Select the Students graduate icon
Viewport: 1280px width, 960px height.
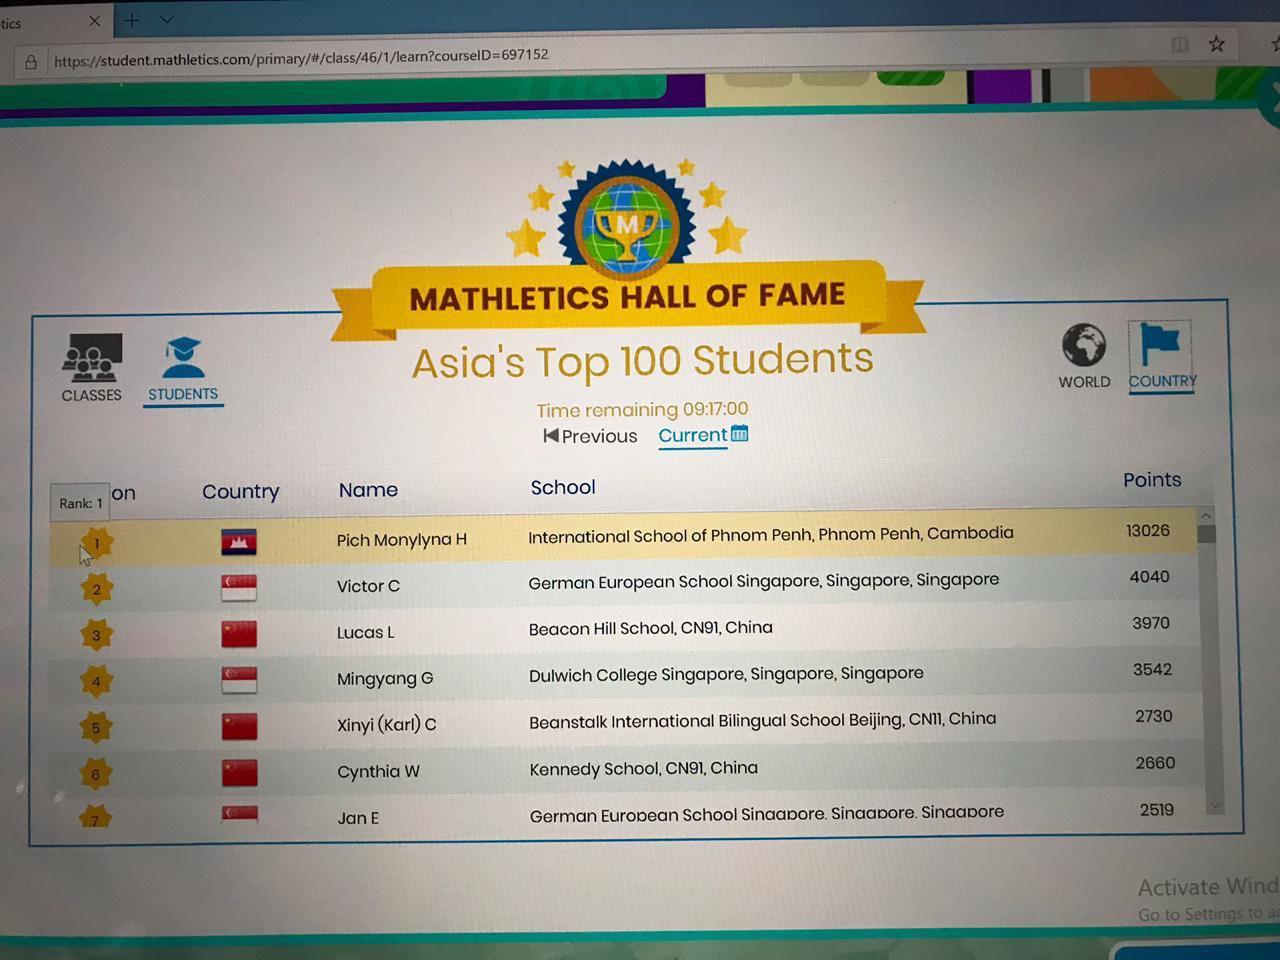click(184, 359)
